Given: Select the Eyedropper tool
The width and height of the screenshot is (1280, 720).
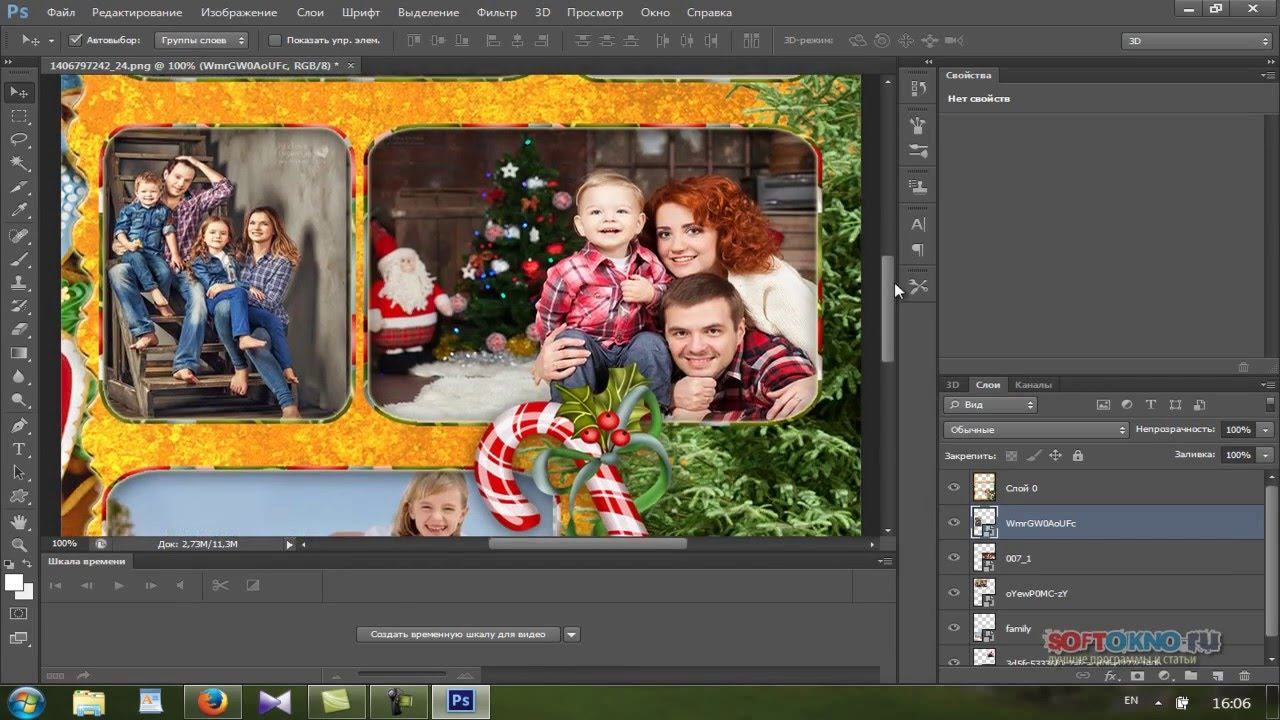Looking at the screenshot, I should 19,211.
